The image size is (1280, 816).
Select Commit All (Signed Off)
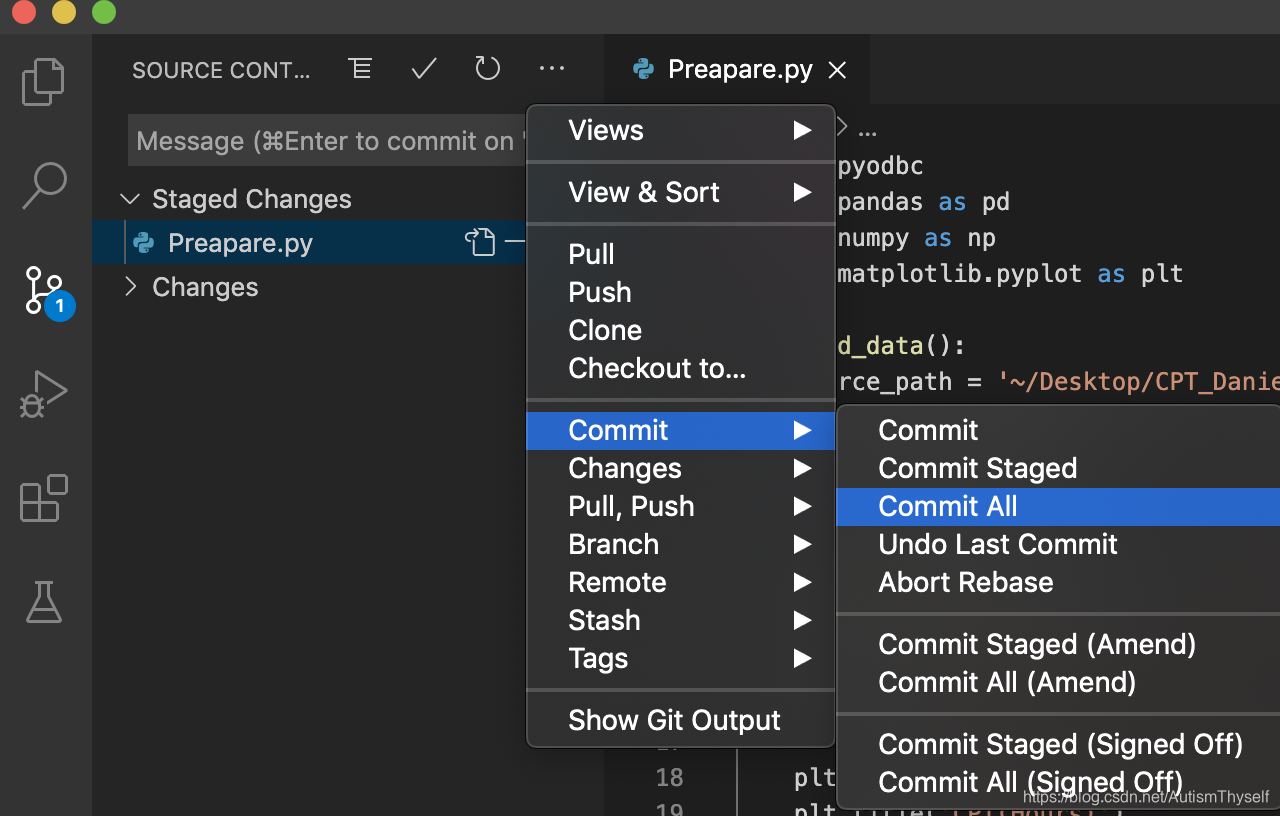coord(1058,783)
